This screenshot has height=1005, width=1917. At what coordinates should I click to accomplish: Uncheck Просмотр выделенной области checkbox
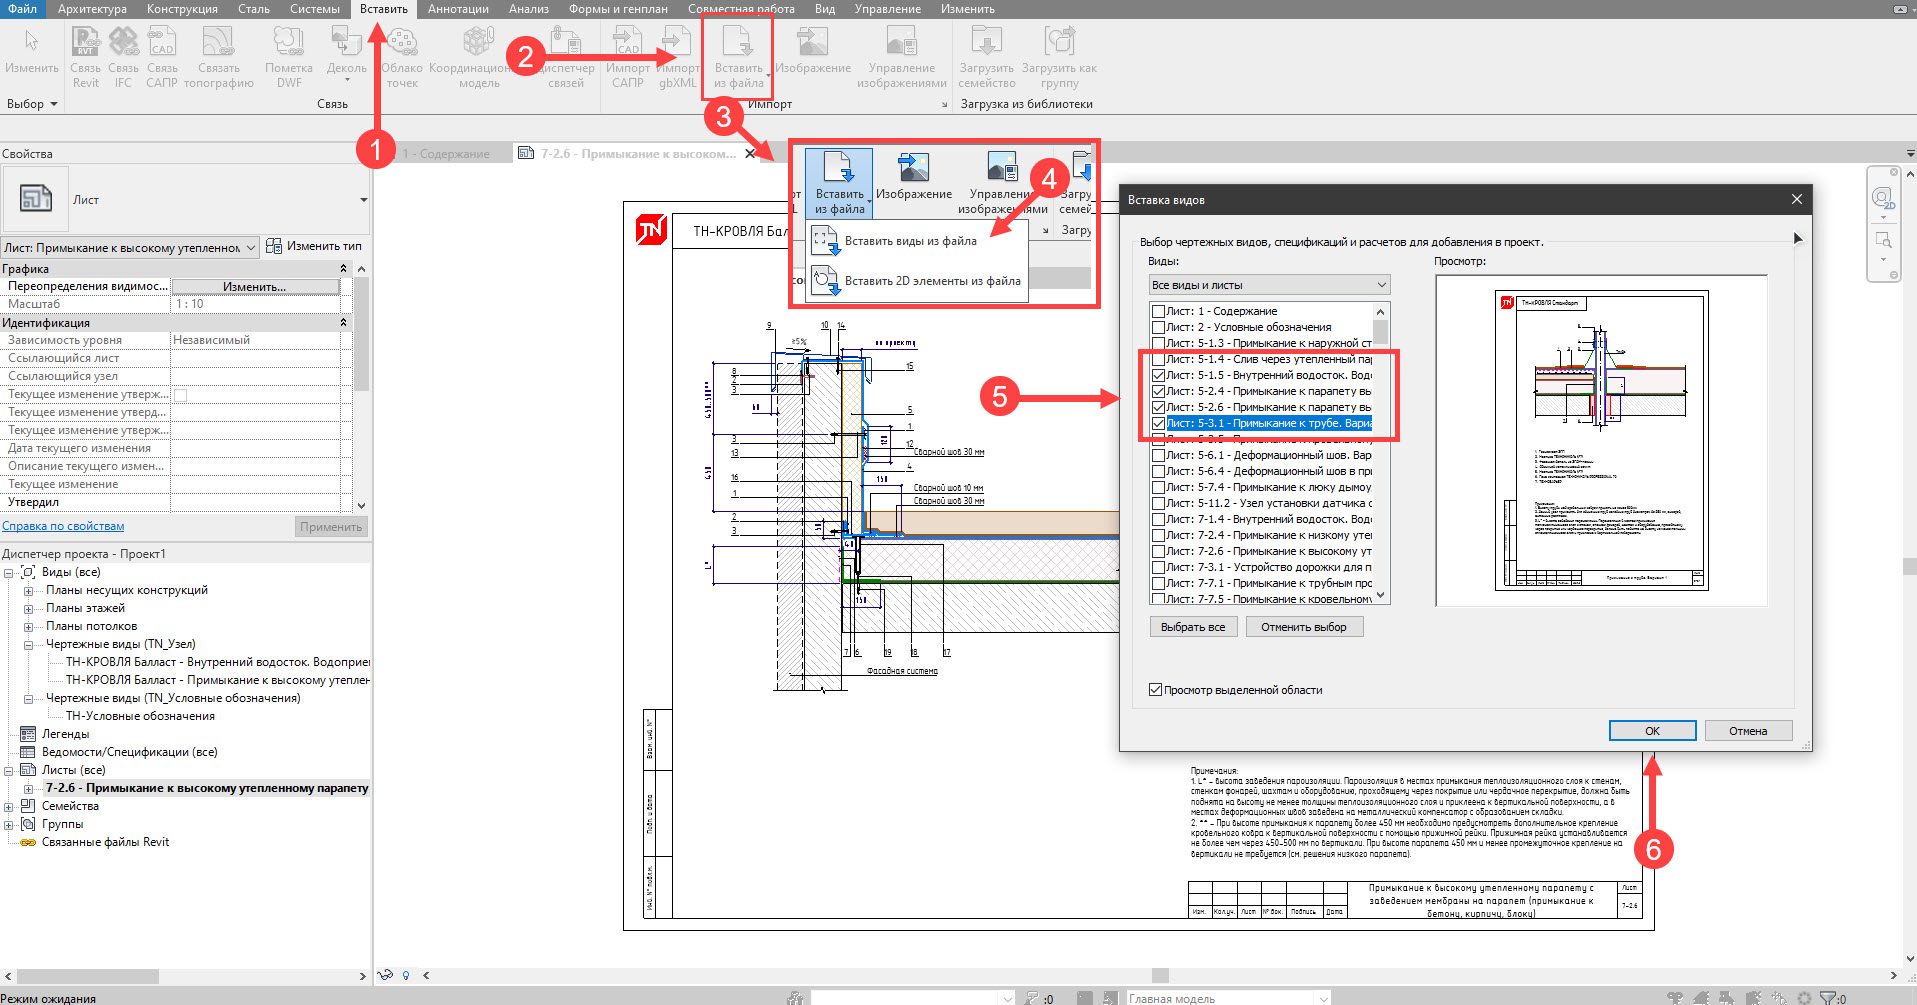tap(1156, 690)
